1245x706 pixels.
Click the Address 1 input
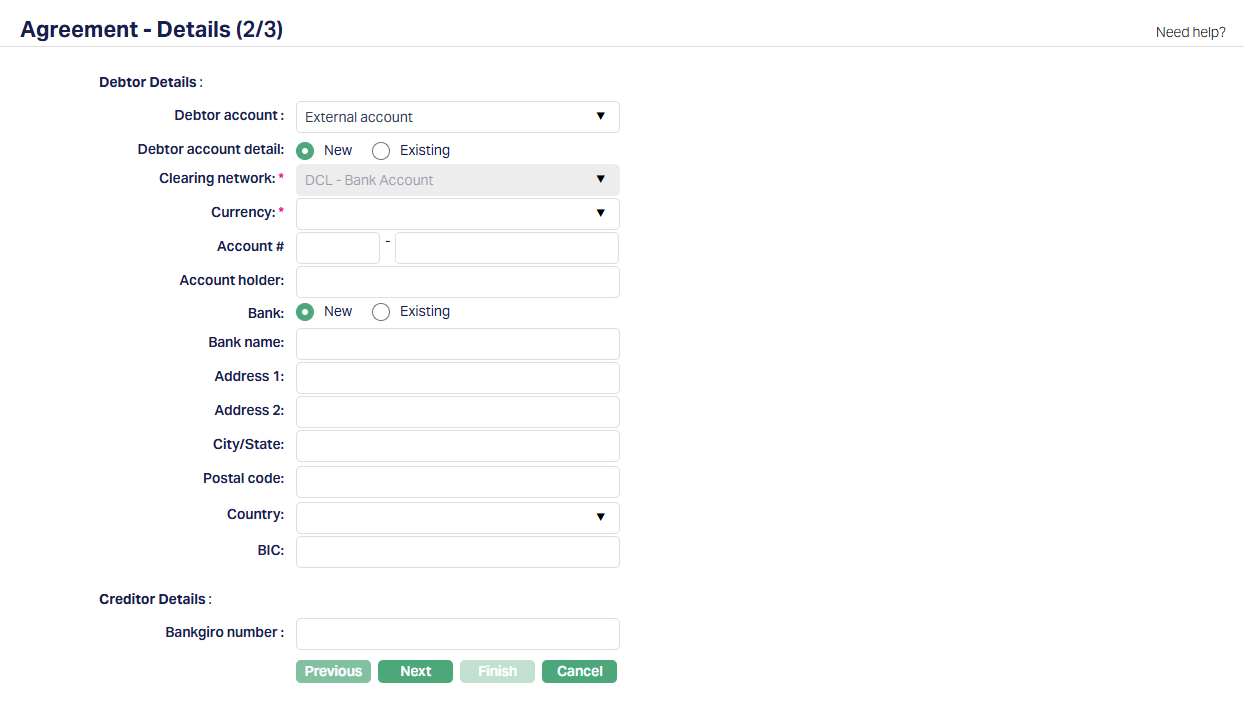tap(457, 378)
